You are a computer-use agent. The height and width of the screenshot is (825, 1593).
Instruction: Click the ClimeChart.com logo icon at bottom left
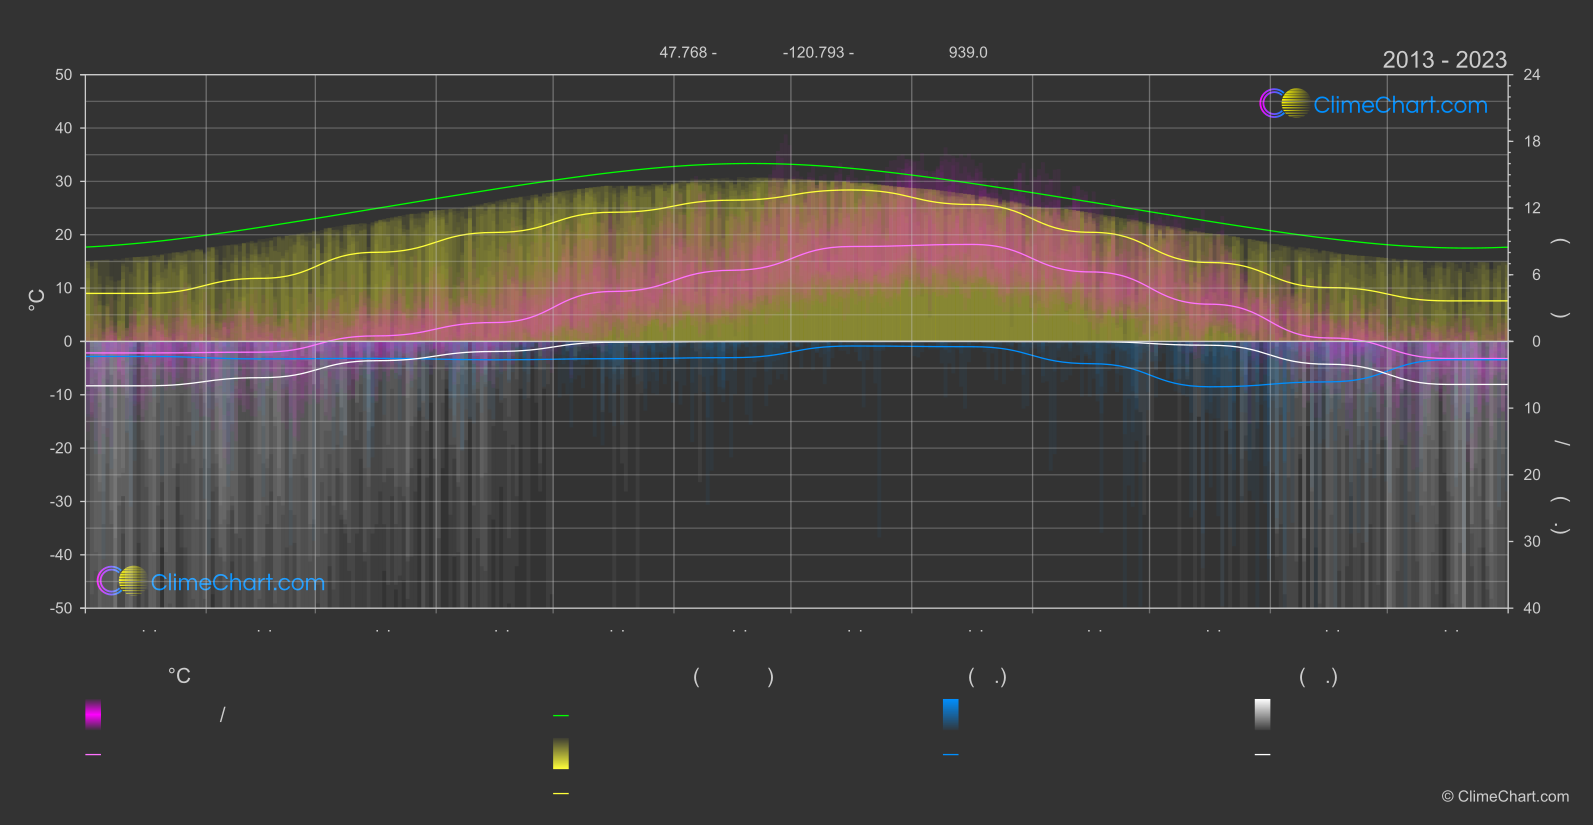[122, 581]
